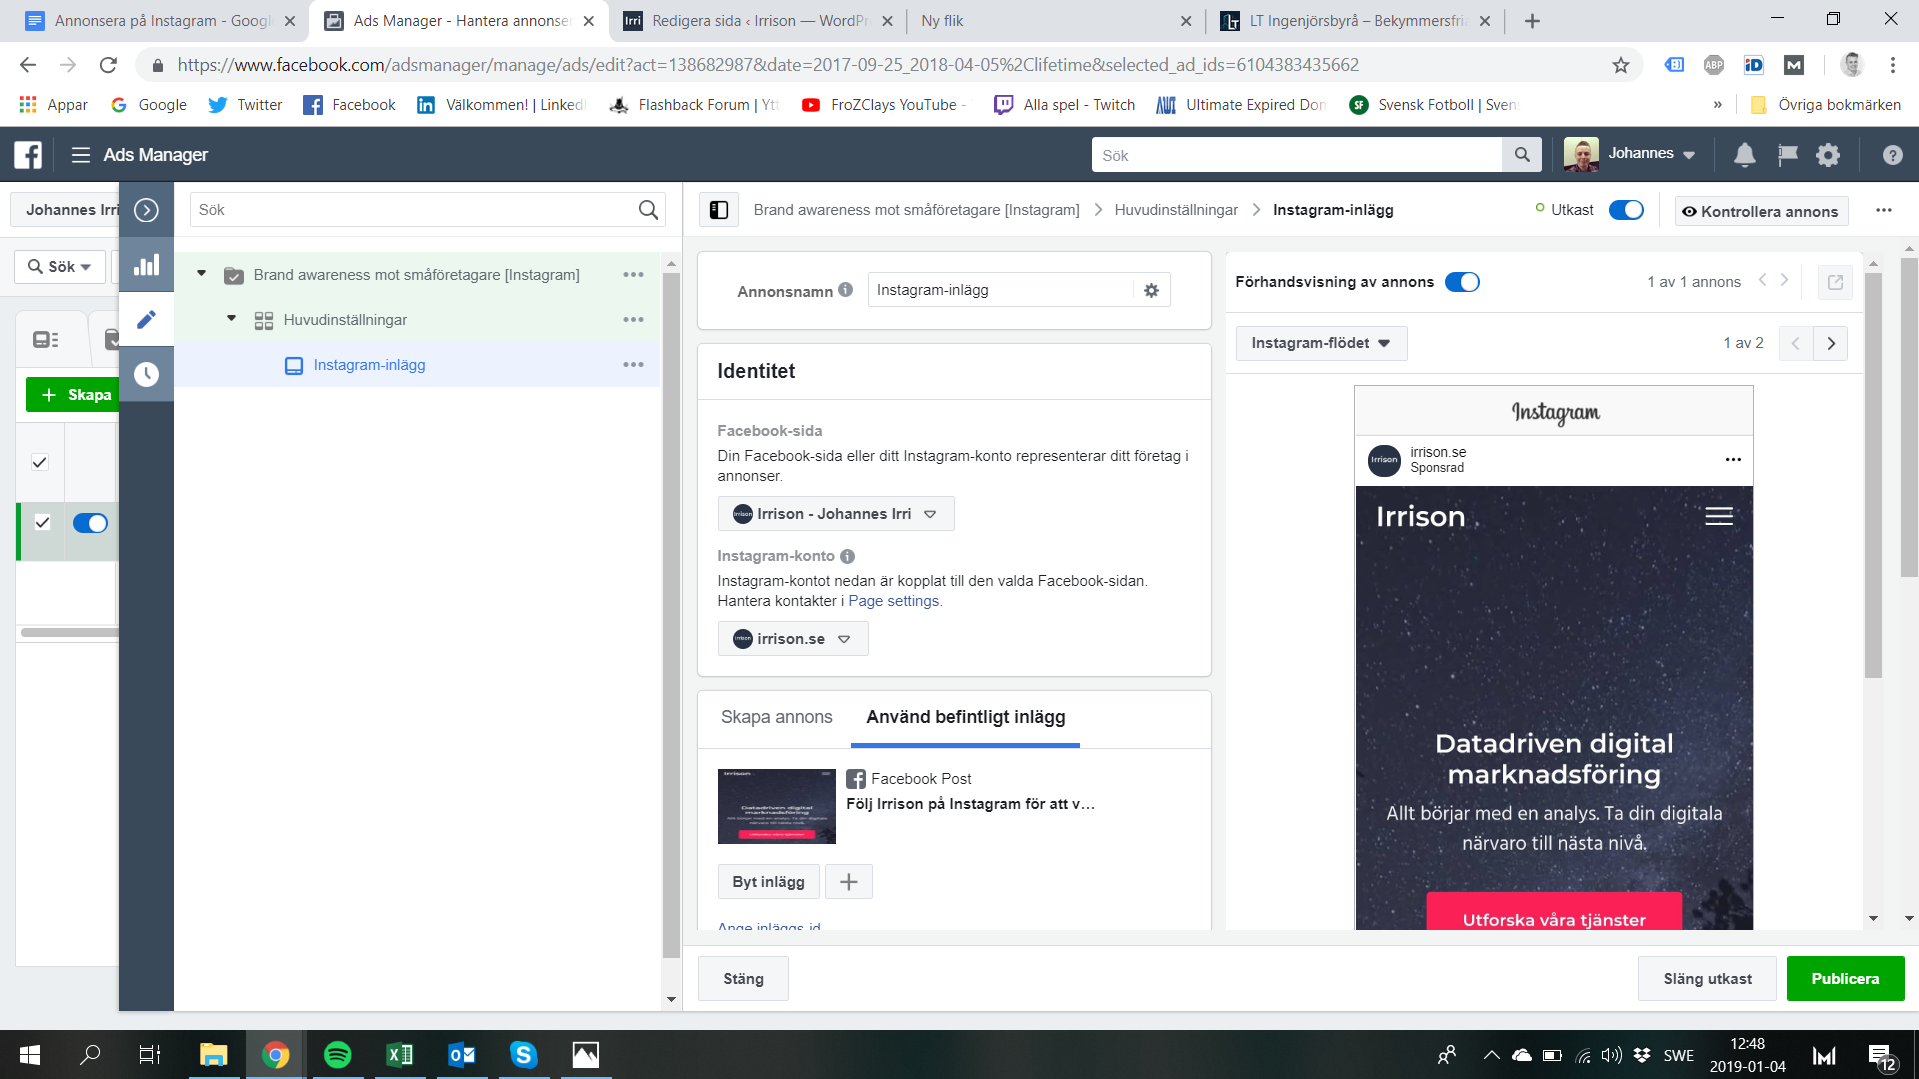Image resolution: width=1919 pixels, height=1079 pixels.
Task: Open the Instagram-flödet placement dropdown
Action: point(1320,343)
